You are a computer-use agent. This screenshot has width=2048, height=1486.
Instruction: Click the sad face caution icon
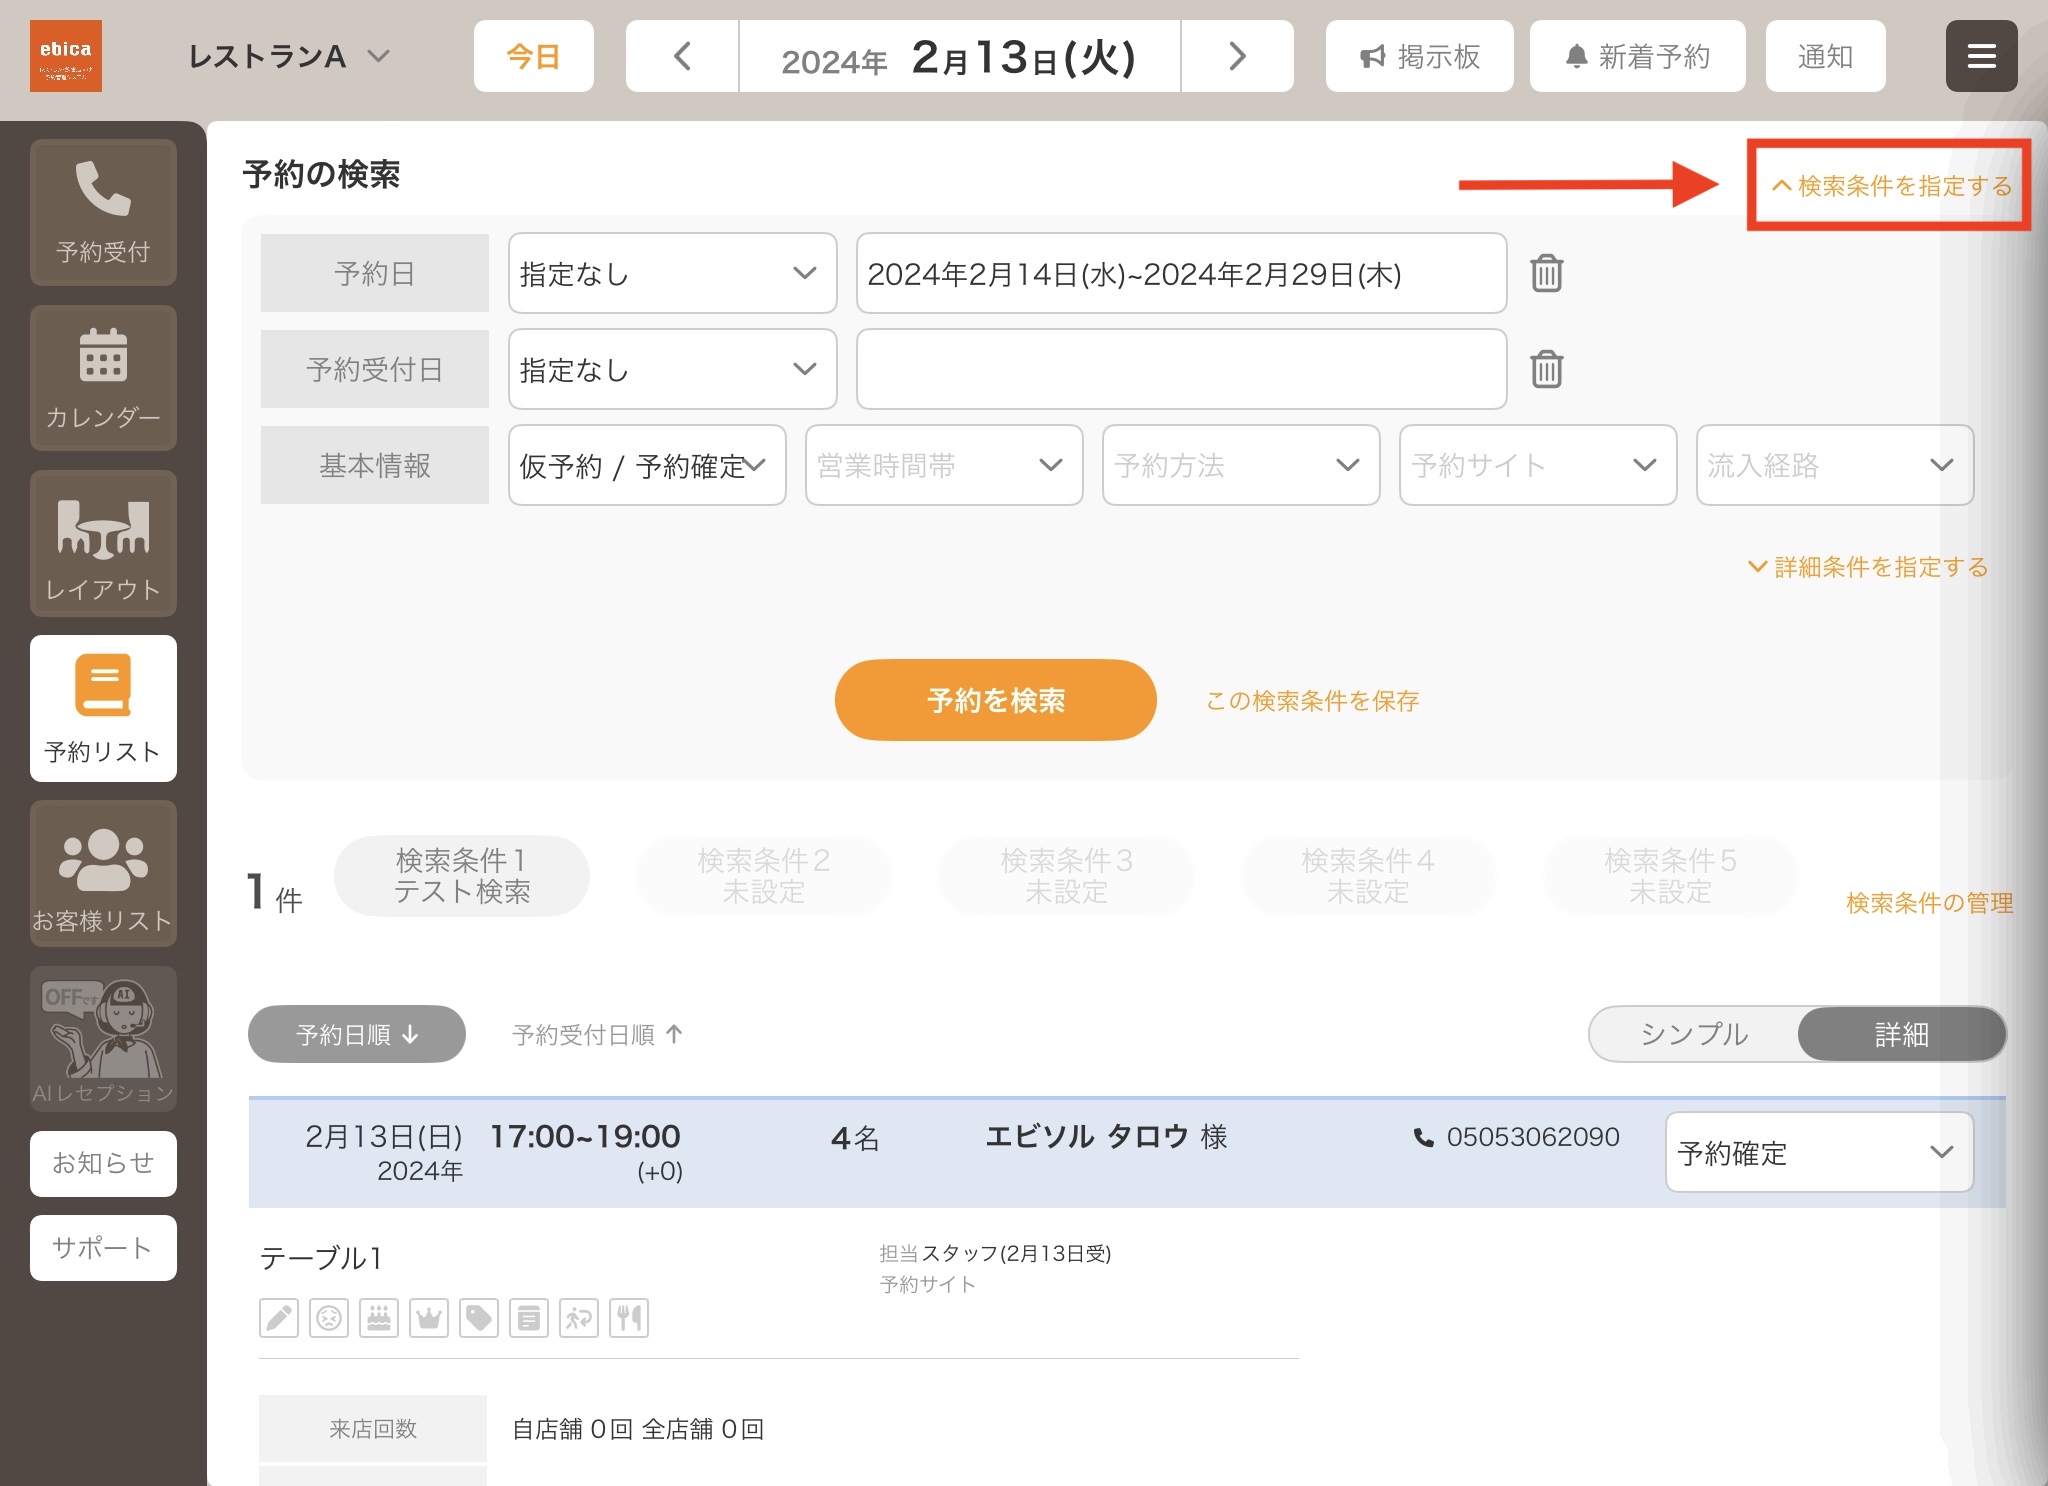point(329,1318)
